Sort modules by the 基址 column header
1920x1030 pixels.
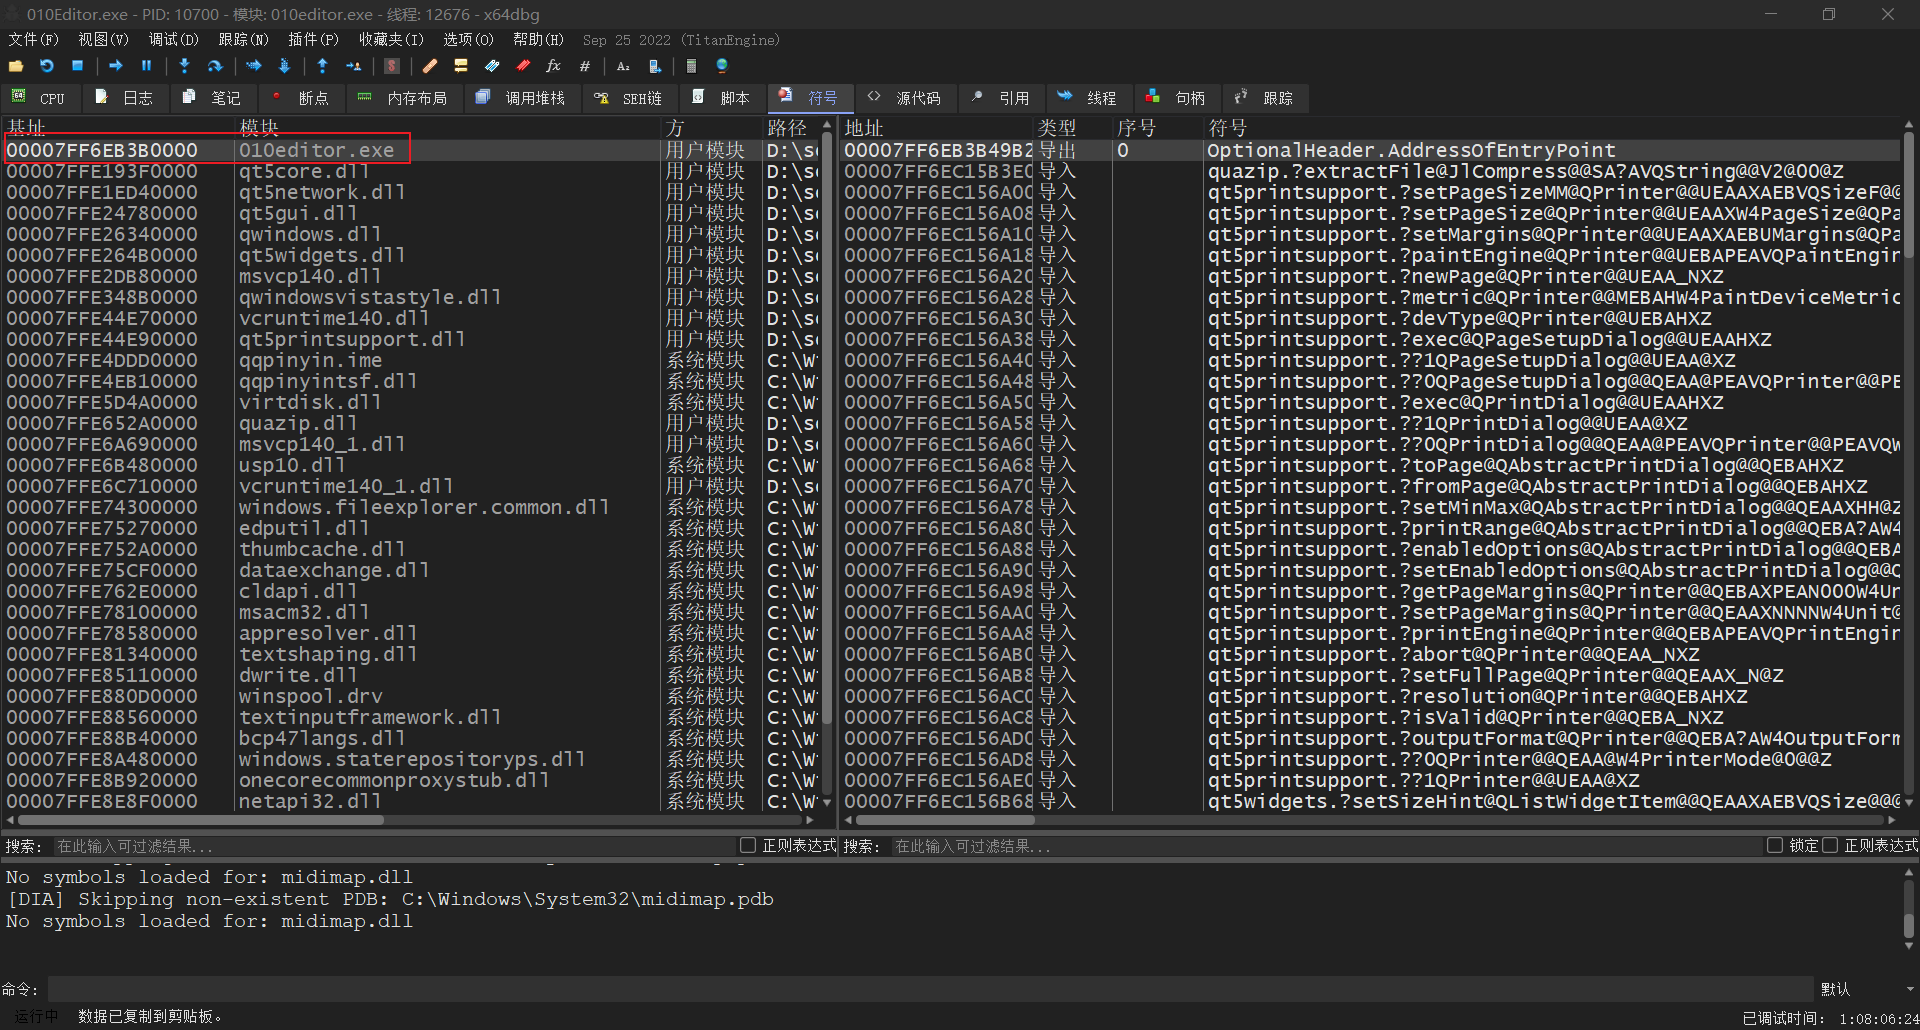coord(27,128)
